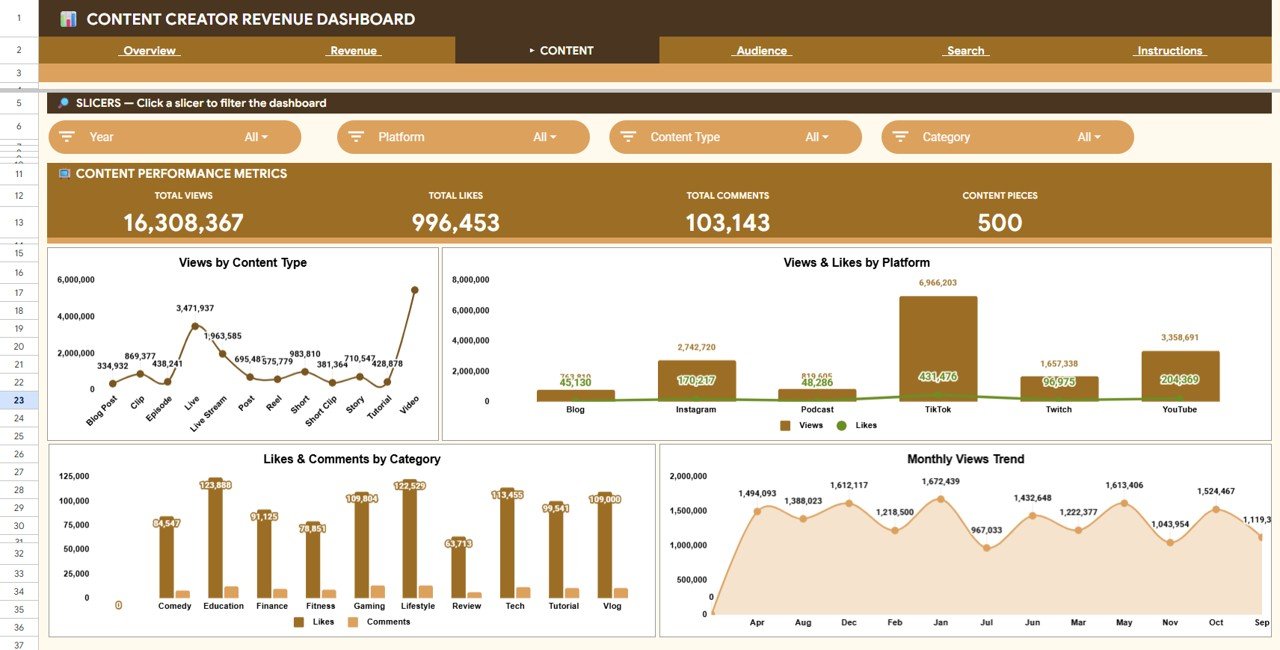Go to the Audience link

coord(761,51)
